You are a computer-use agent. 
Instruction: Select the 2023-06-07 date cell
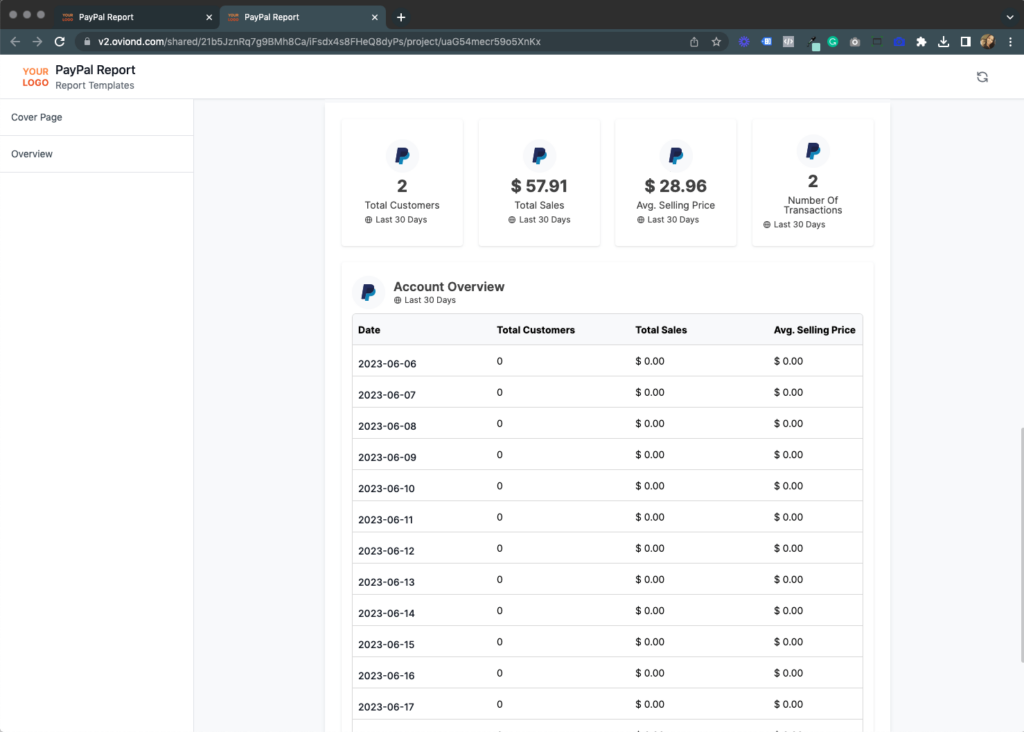click(x=387, y=395)
